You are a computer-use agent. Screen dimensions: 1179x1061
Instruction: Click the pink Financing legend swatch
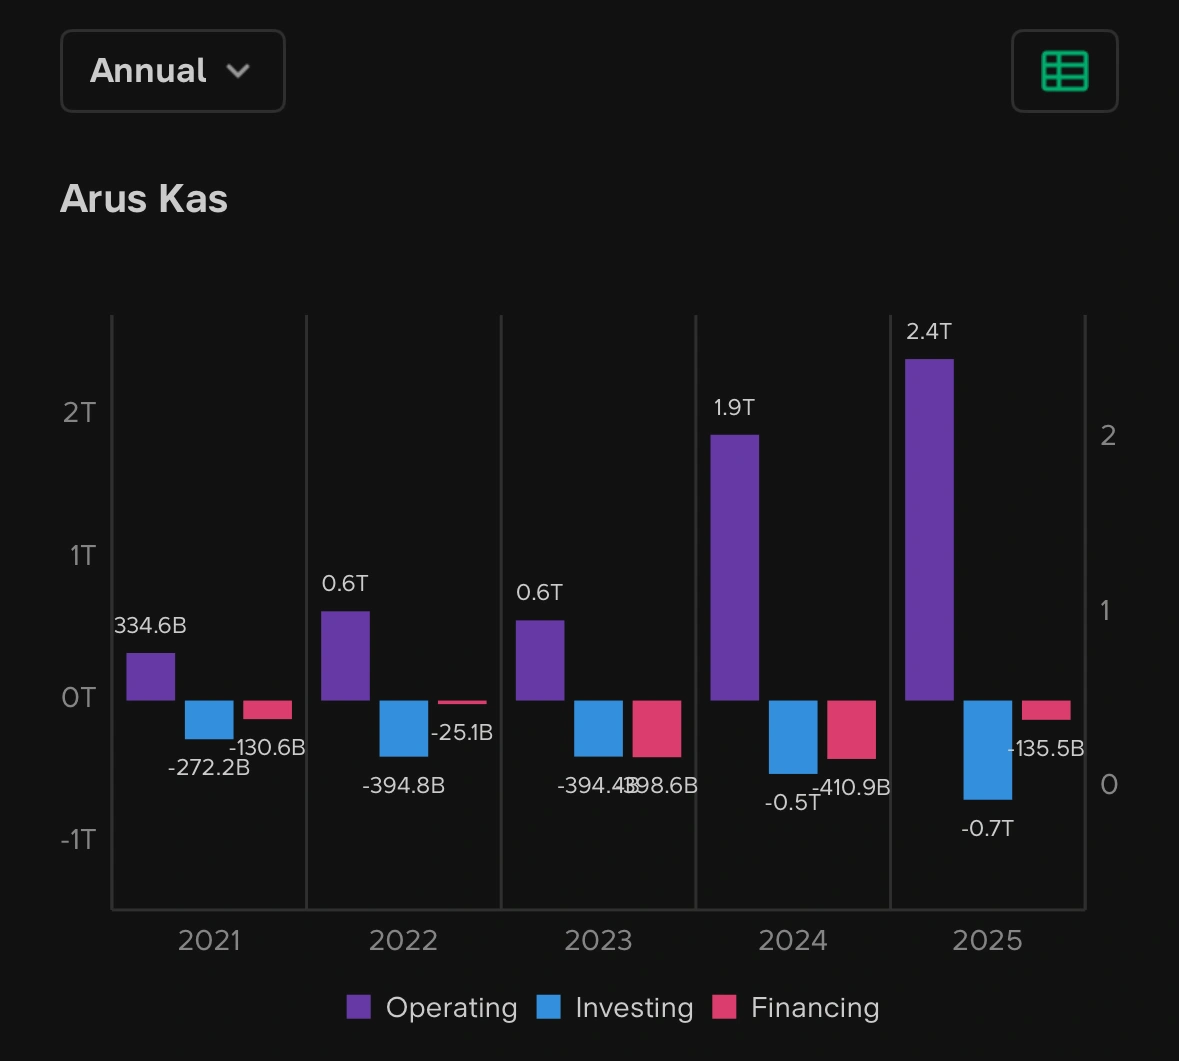point(724,1007)
